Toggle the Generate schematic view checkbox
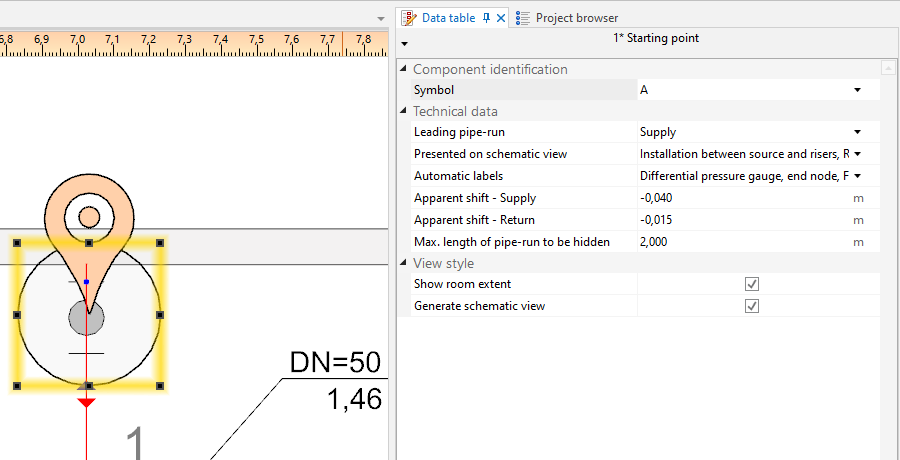The image size is (900, 460). [x=752, y=306]
